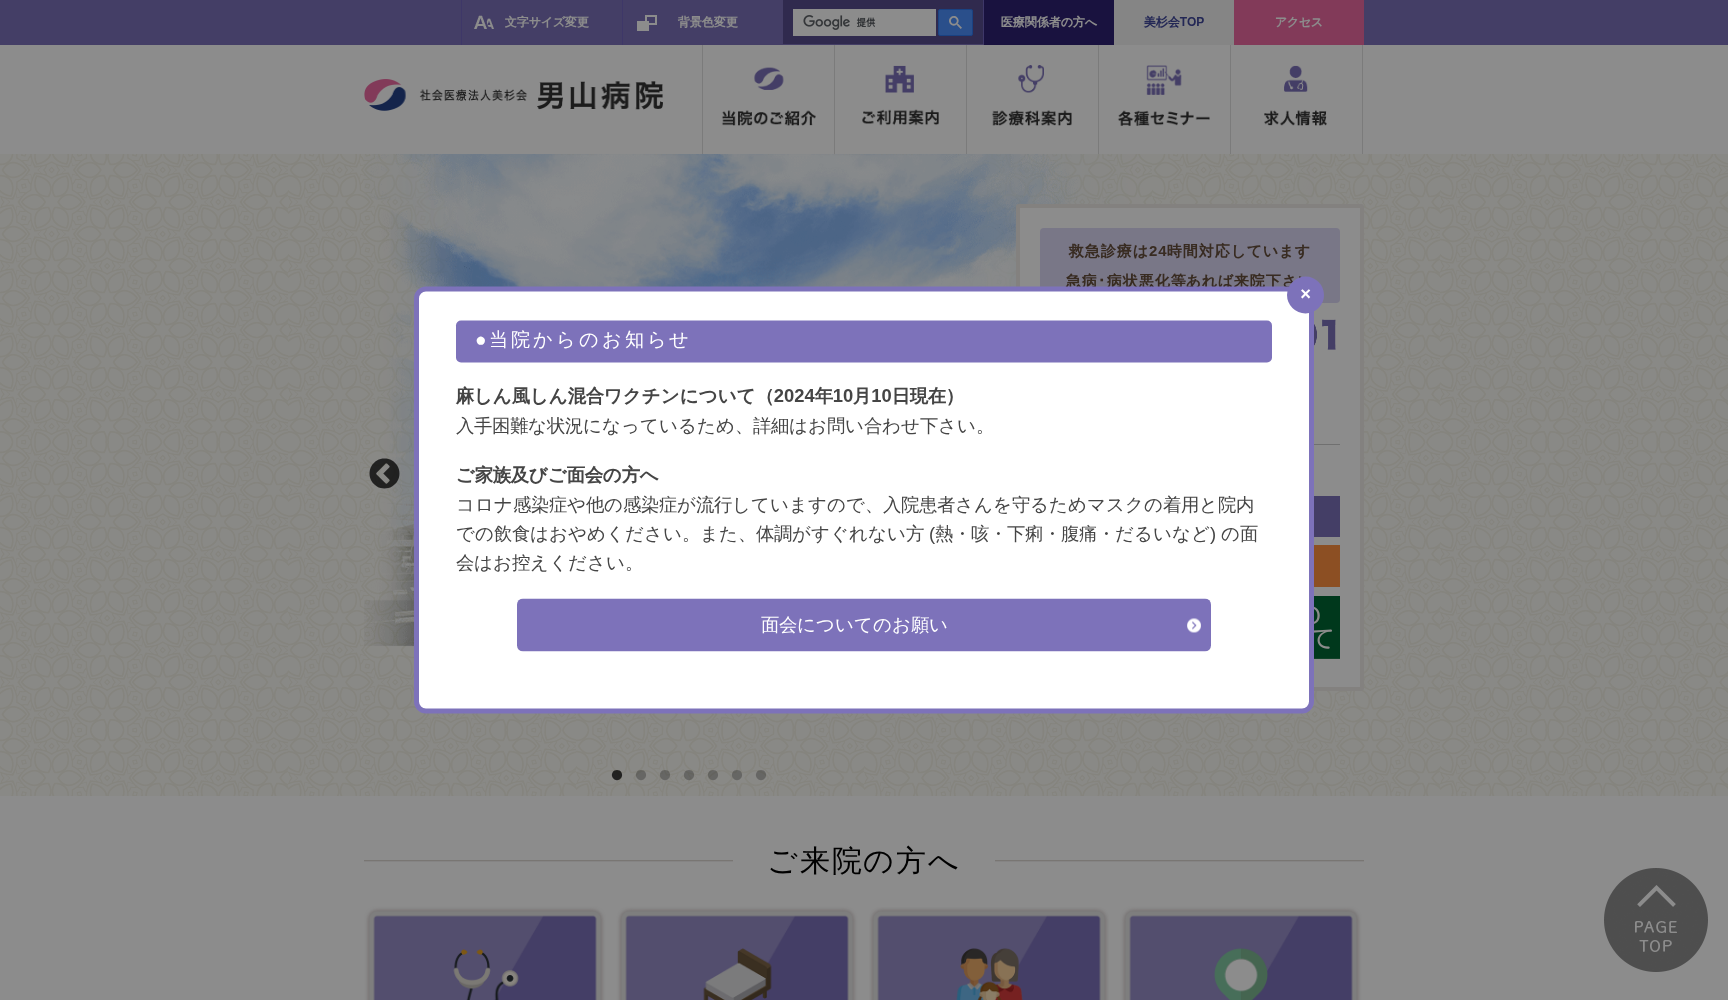Click the hospital building icon for ご利用案内

[x=899, y=77]
